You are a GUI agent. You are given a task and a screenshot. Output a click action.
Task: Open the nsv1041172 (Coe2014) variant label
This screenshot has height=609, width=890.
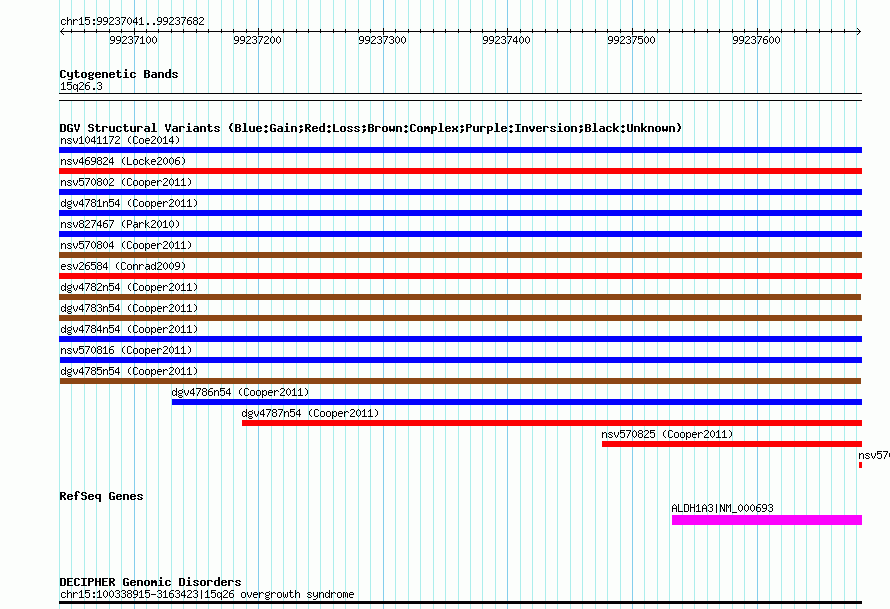click(x=120, y=140)
